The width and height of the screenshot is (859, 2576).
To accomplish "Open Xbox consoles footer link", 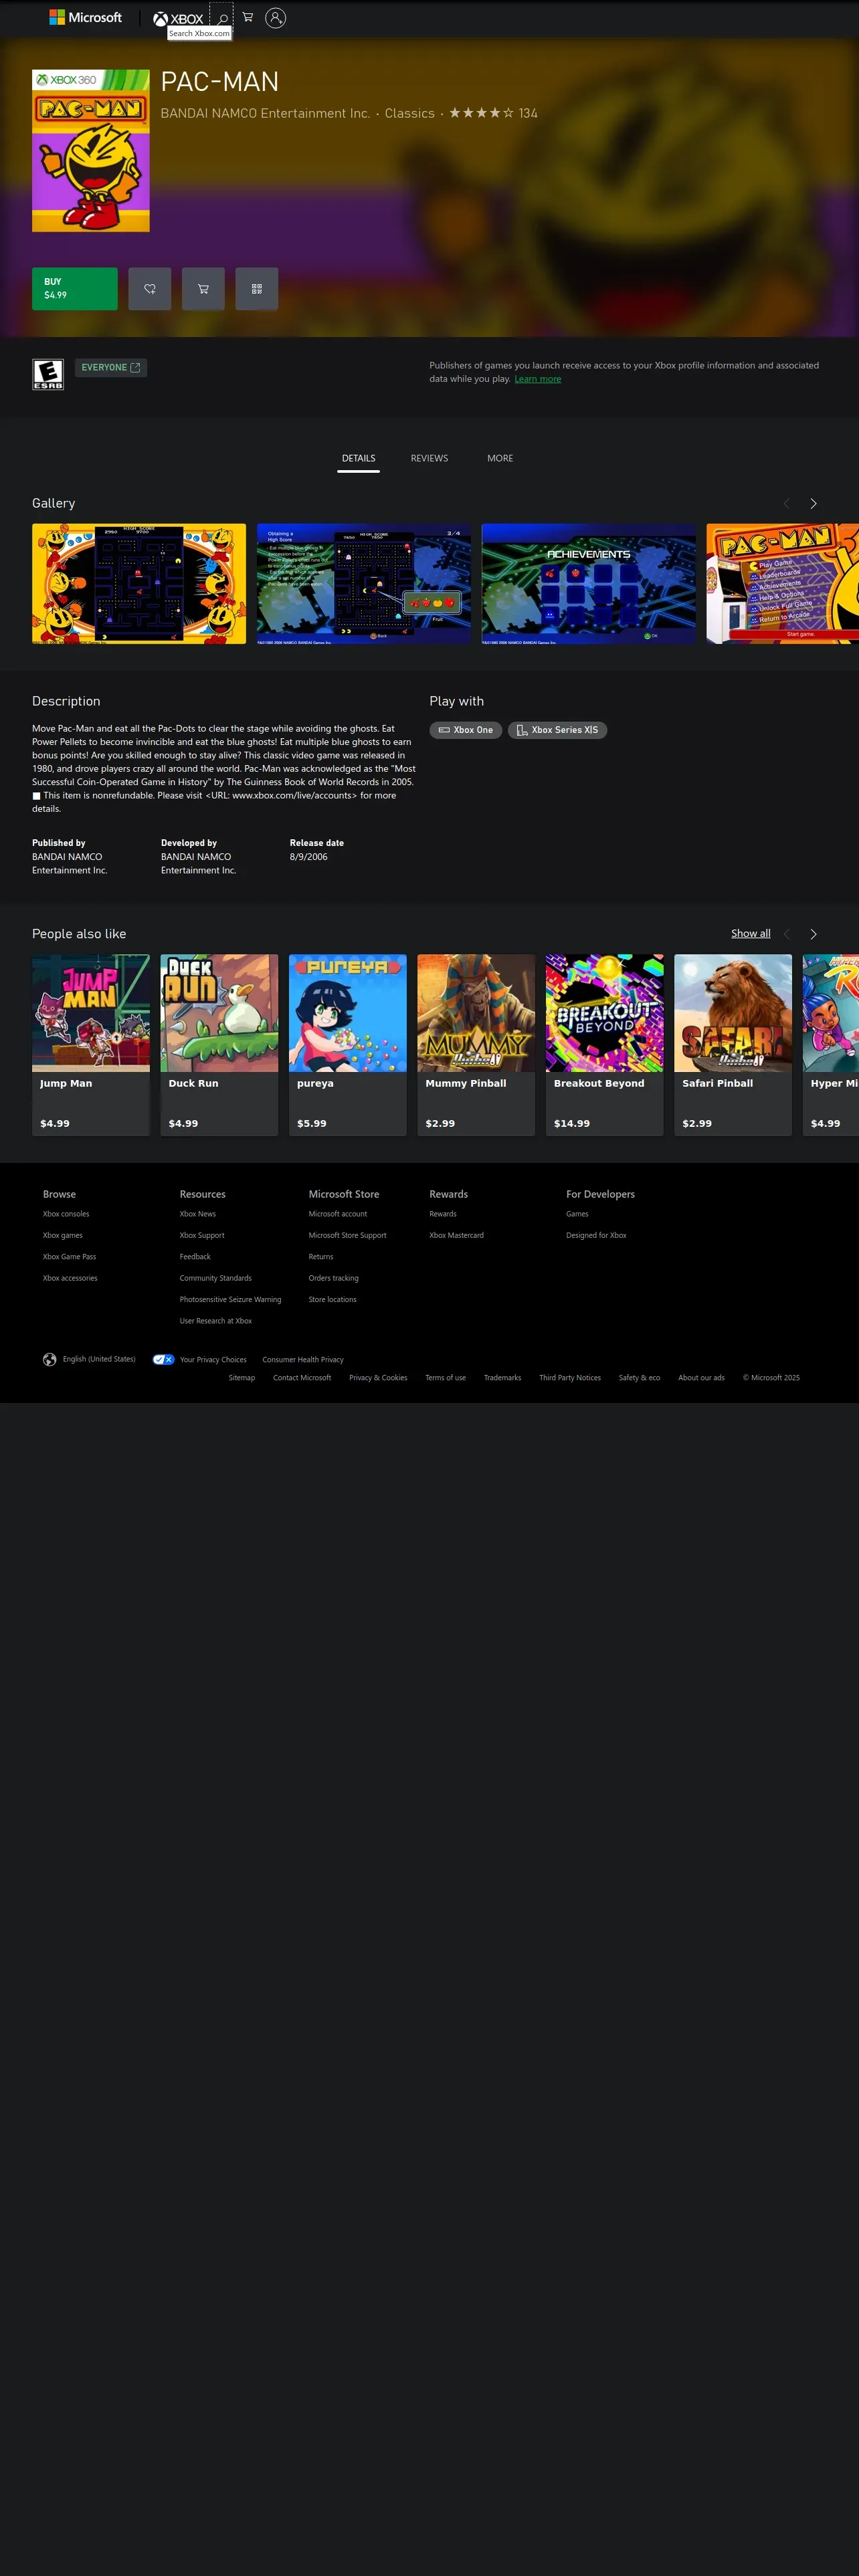I will click(x=66, y=1214).
